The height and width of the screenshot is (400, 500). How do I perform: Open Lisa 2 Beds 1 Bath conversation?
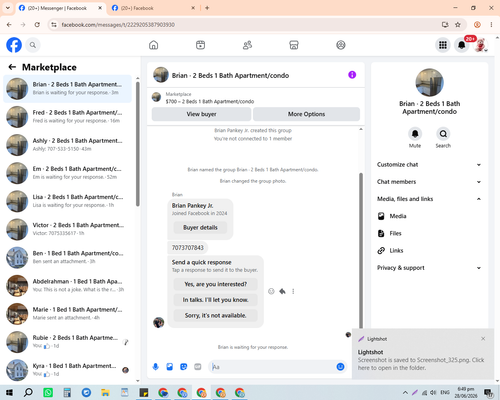pyautogui.click(x=68, y=201)
